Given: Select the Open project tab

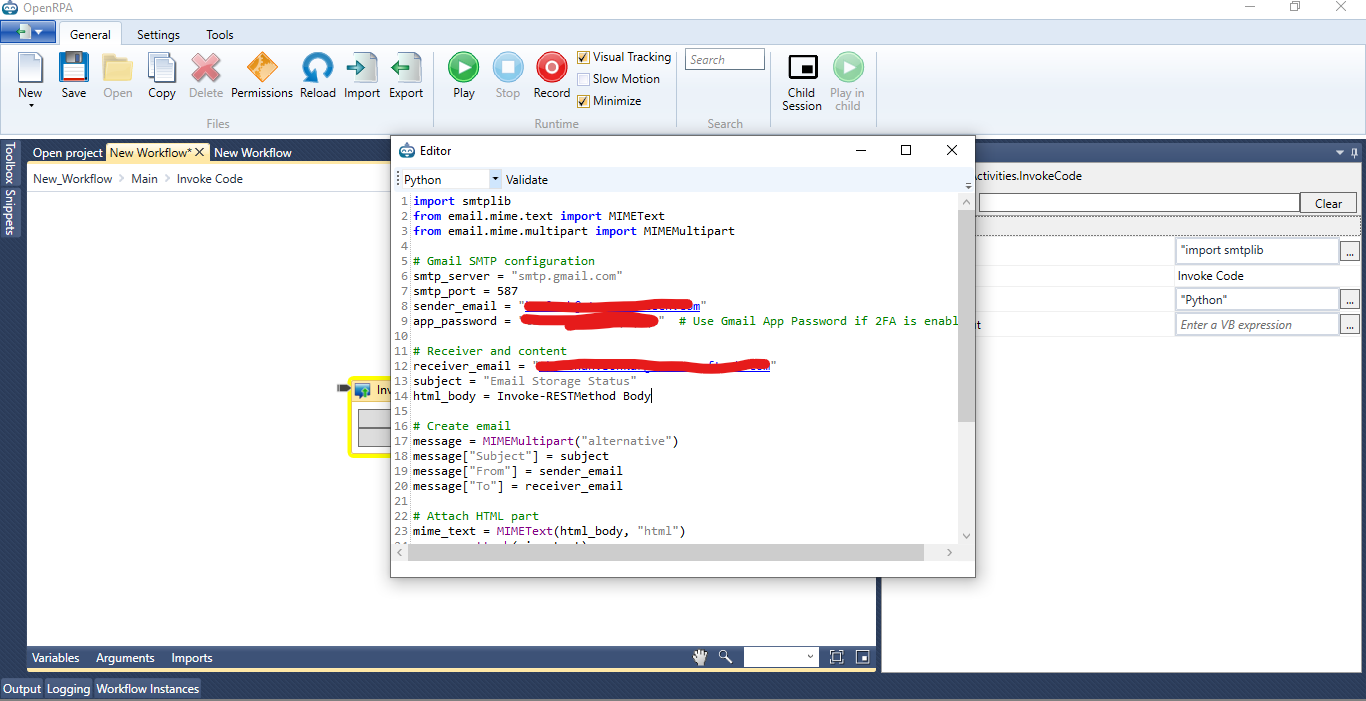Looking at the screenshot, I should point(67,152).
